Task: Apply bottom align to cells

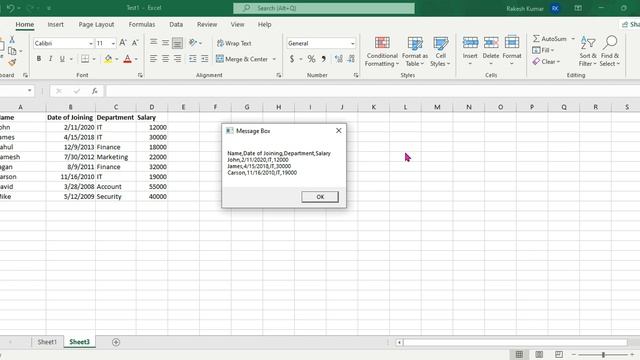Action: click(x=177, y=43)
